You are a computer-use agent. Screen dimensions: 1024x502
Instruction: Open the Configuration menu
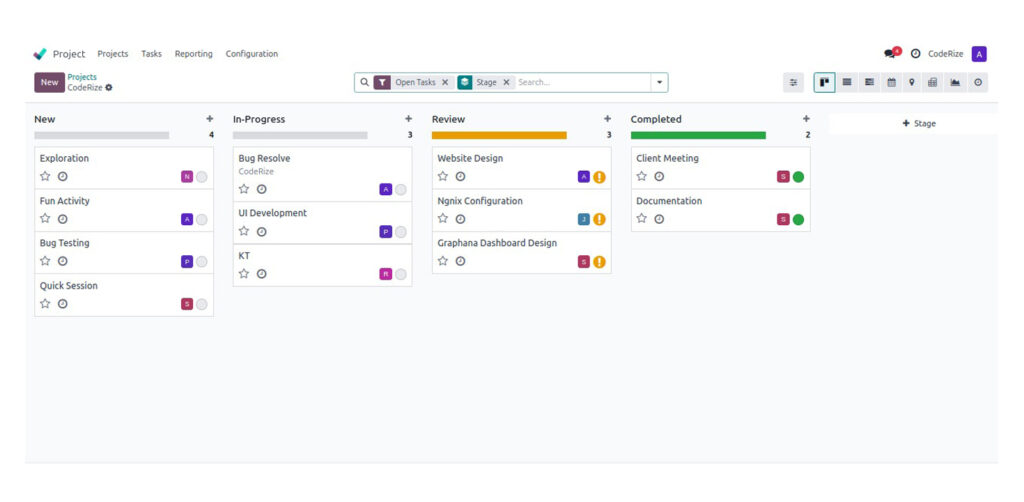(x=252, y=54)
